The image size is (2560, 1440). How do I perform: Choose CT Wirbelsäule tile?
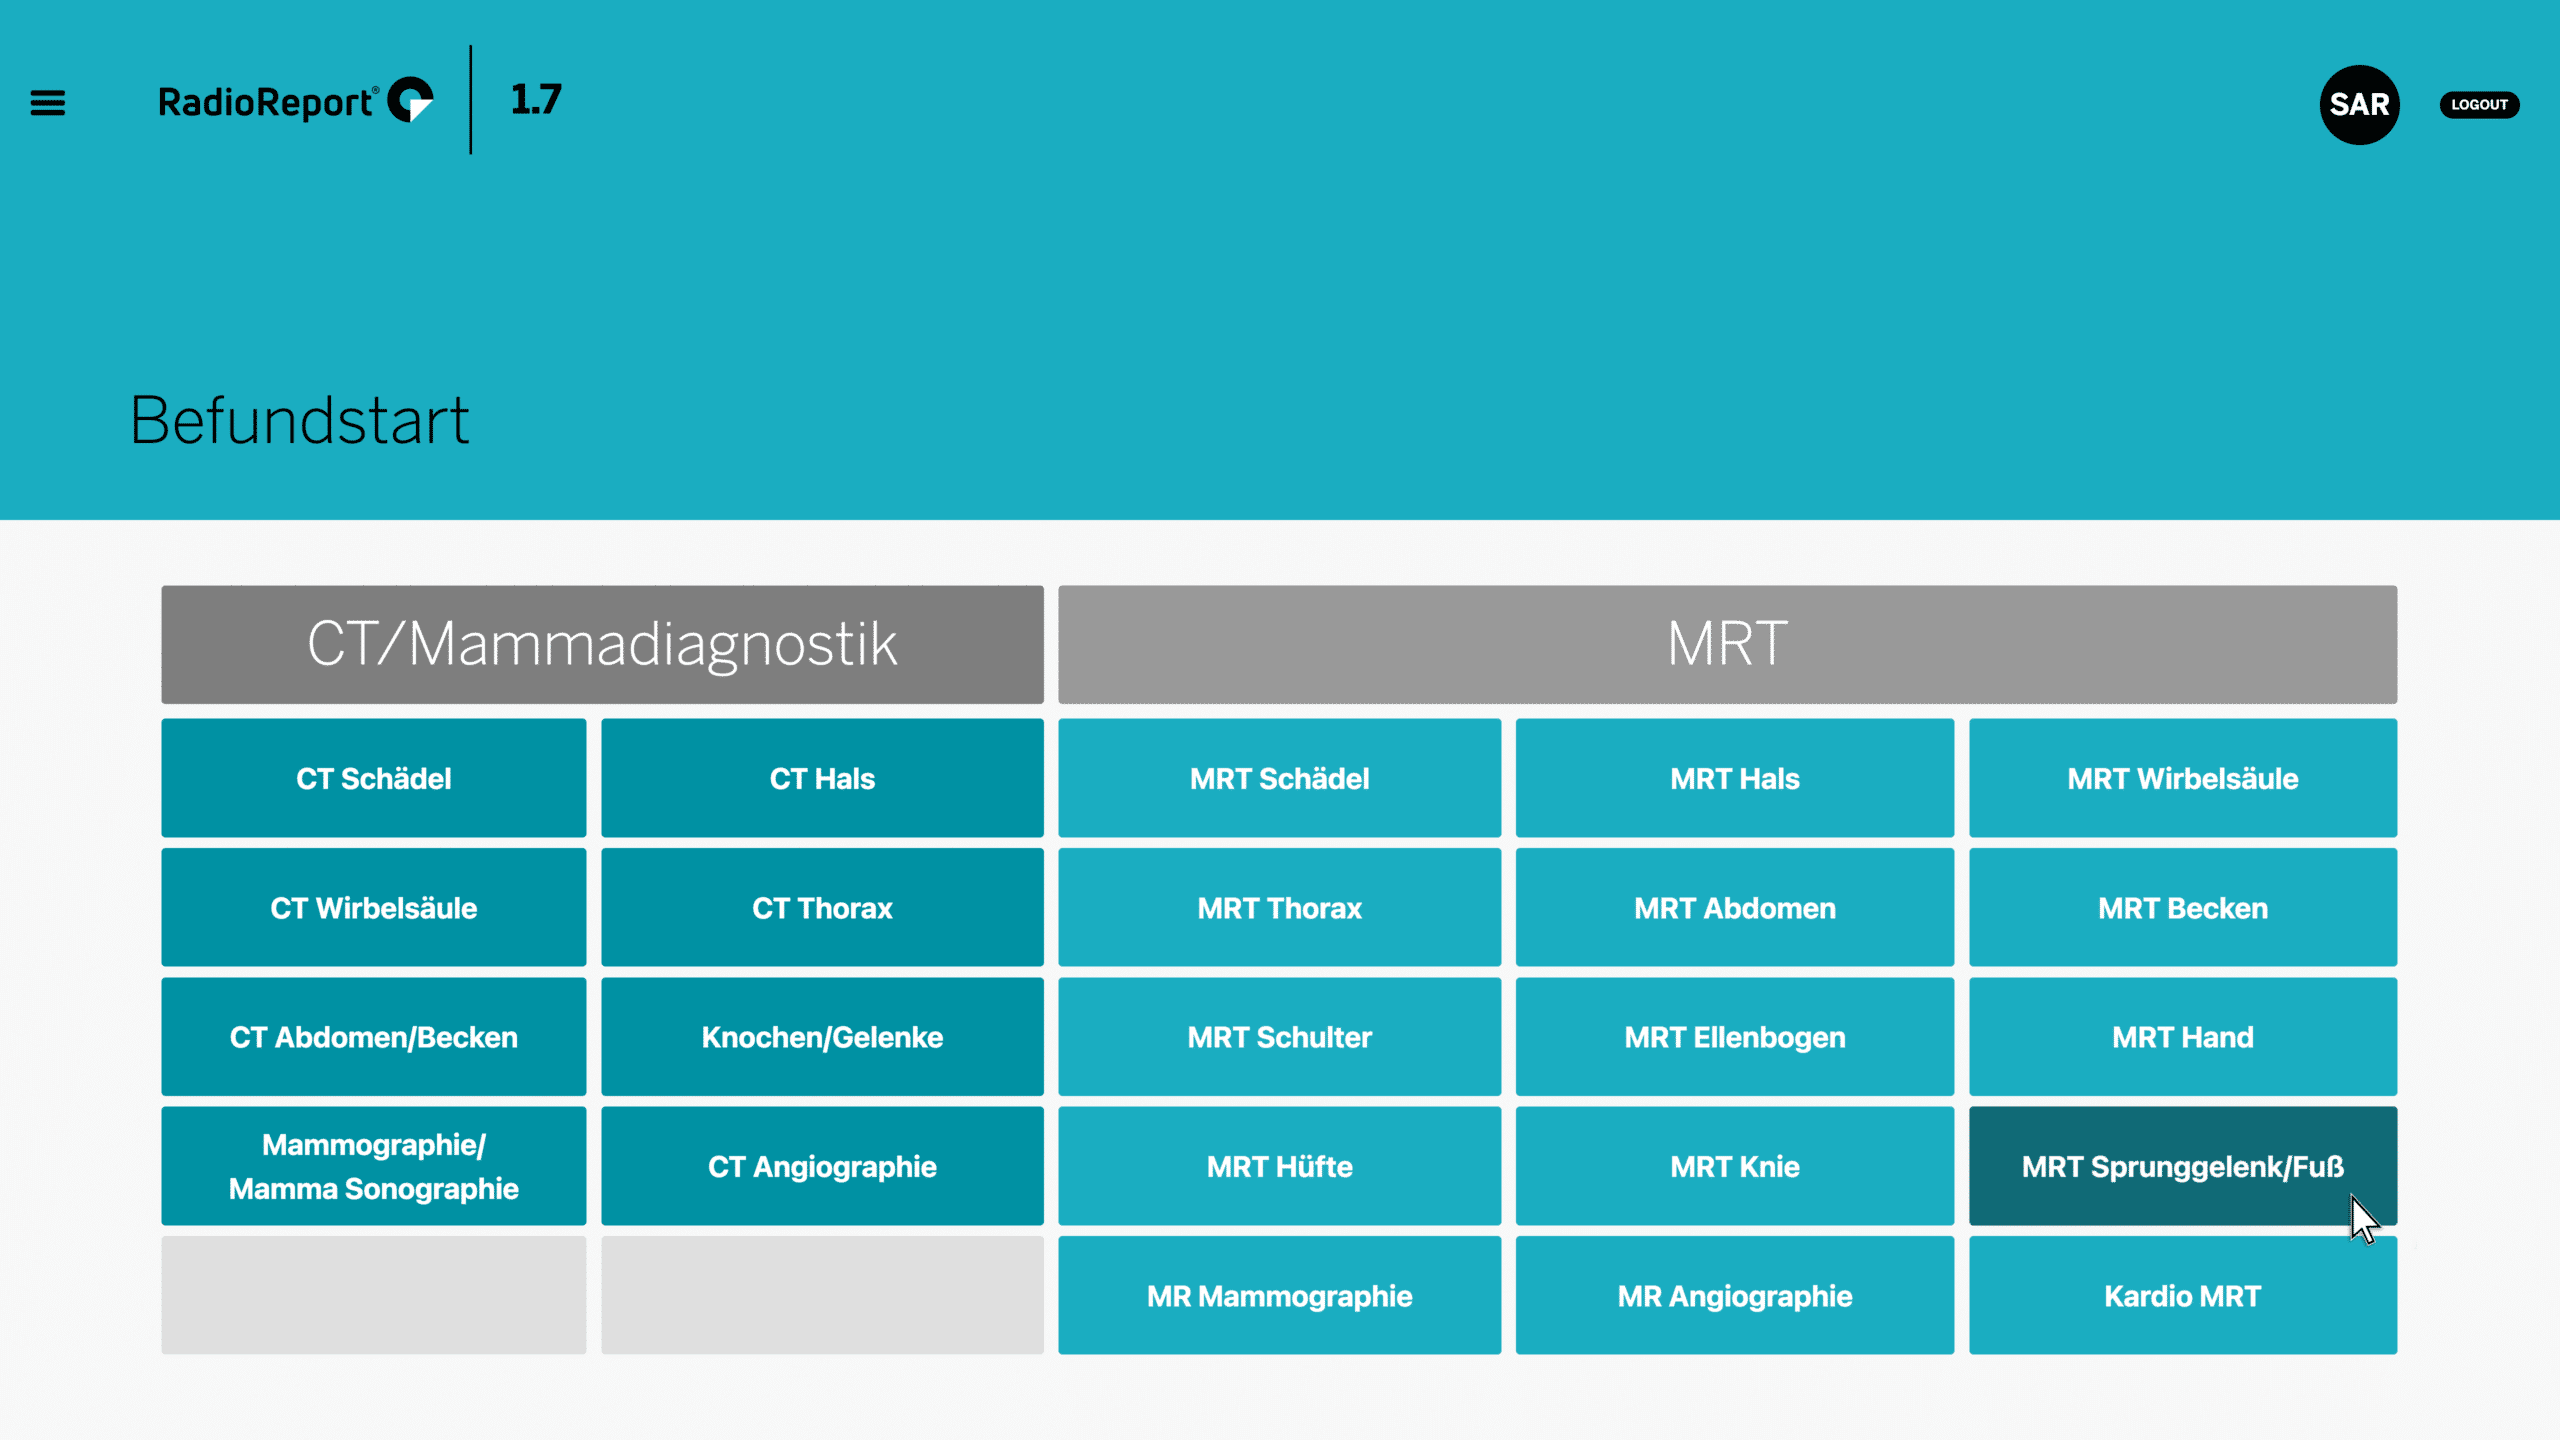pyautogui.click(x=373, y=907)
